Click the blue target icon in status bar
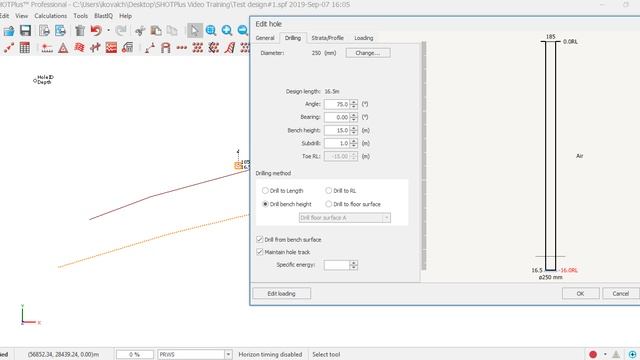640x360 pixels. (x=632, y=354)
